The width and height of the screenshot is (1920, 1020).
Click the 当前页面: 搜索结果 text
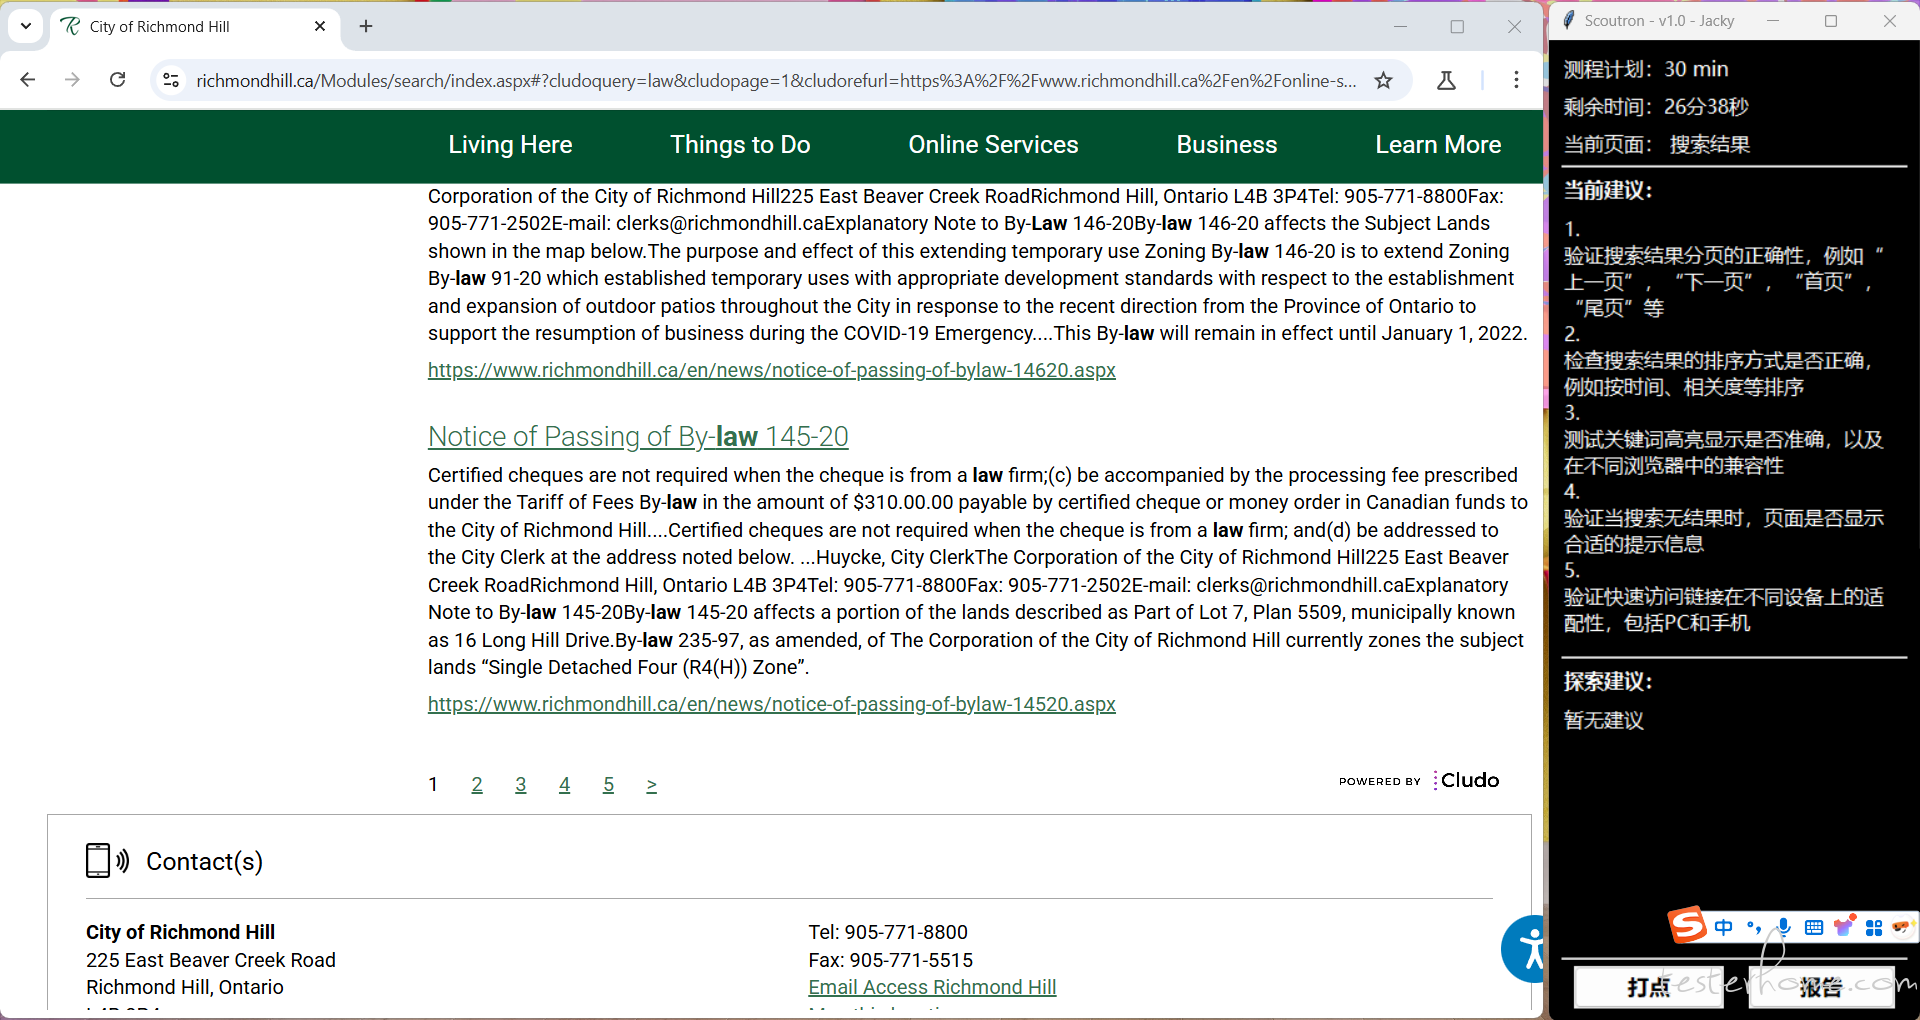point(1657,145)
